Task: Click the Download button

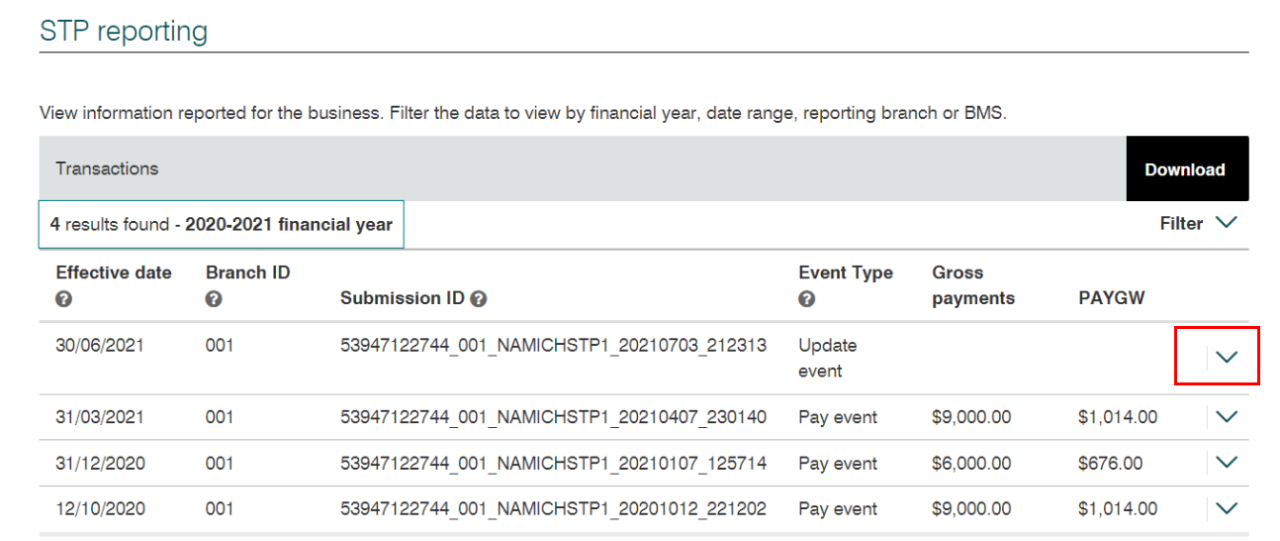Action: point(1187,169)
